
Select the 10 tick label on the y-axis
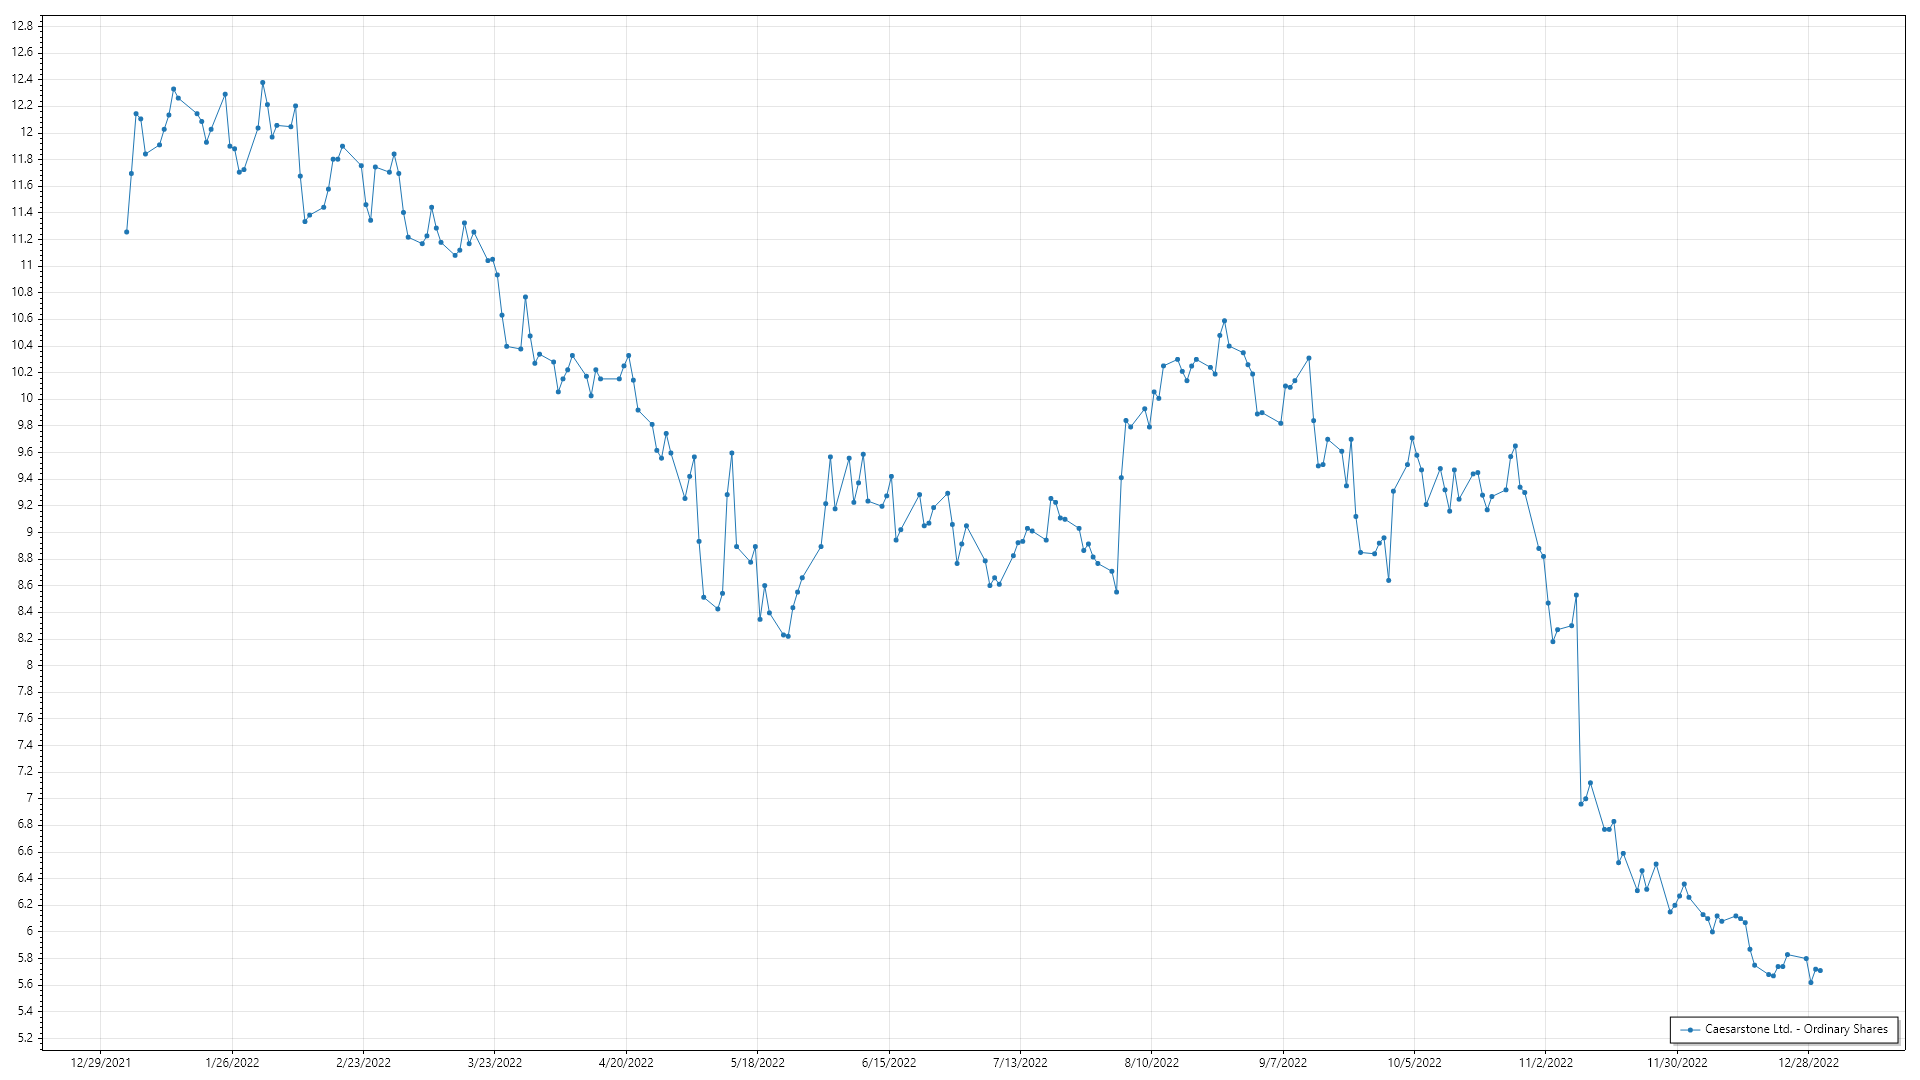pyautogui.click(x=27, y=398)
